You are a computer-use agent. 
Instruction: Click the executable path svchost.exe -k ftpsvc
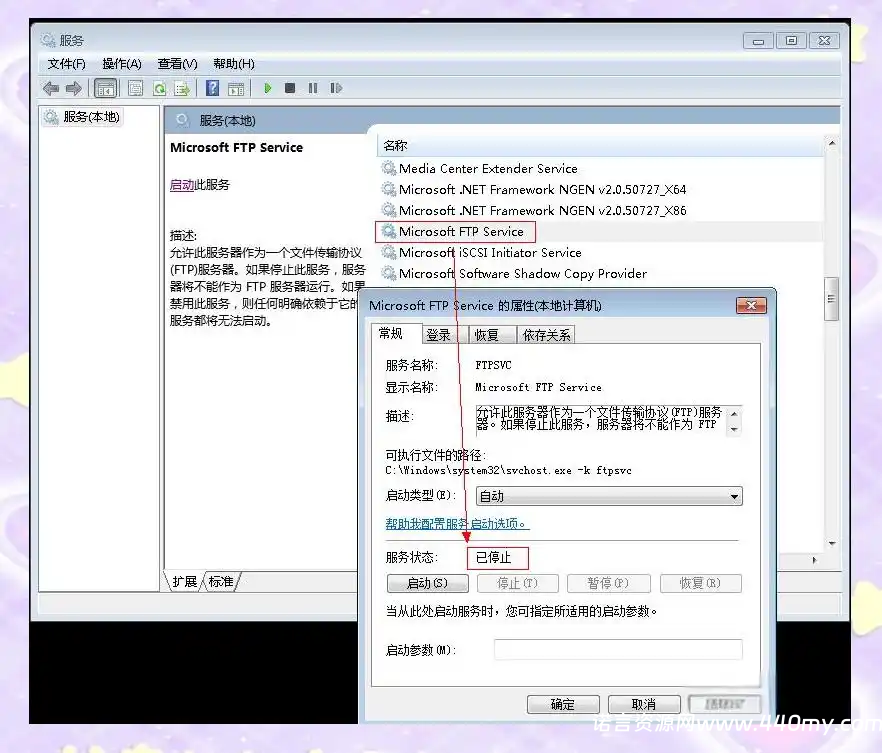point(508,471)
